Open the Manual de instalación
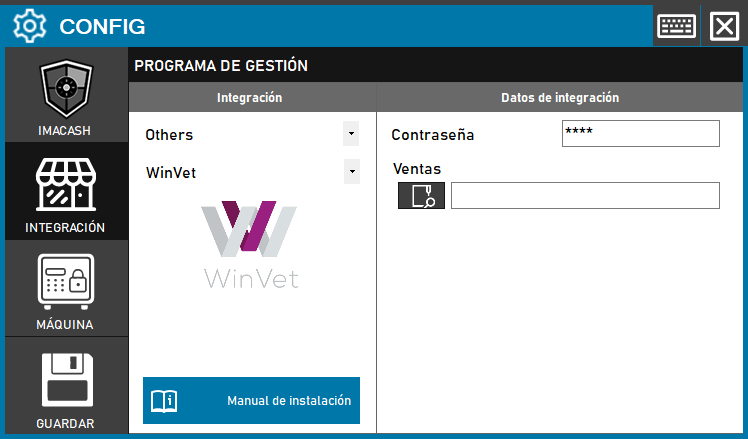The image size is (748, 439). [x=251, y=401]
